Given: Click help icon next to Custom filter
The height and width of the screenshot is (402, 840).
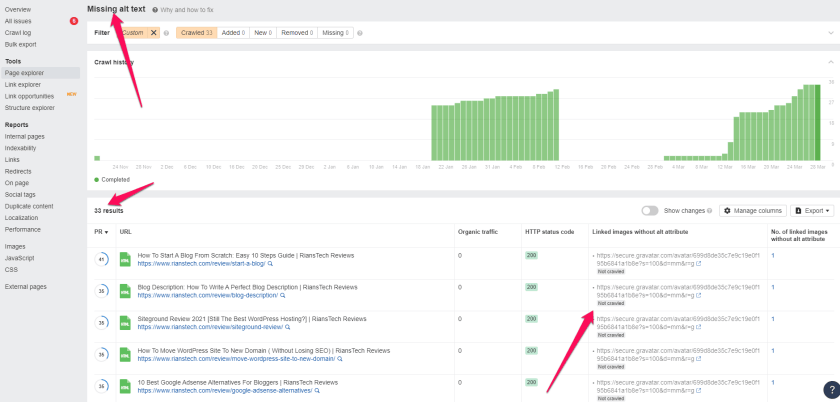Looking at the screenshot, I should (x=166, y=33).
